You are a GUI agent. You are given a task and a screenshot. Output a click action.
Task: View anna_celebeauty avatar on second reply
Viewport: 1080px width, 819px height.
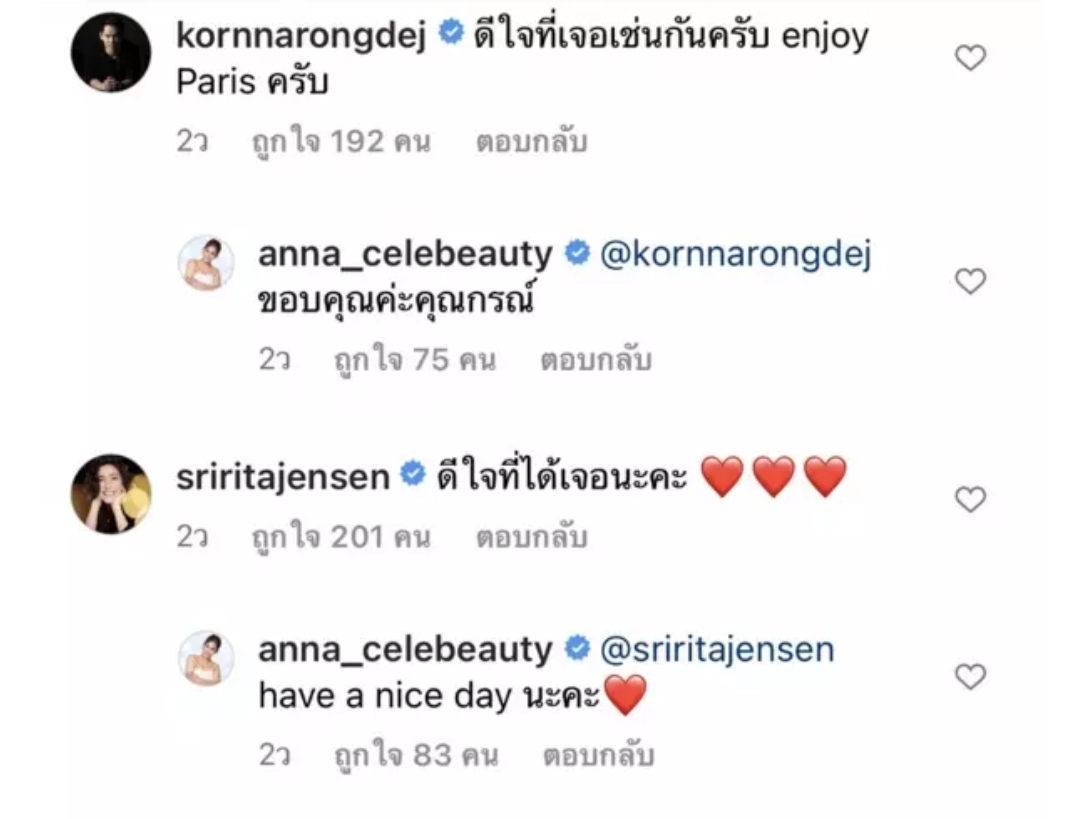point(206,658)
